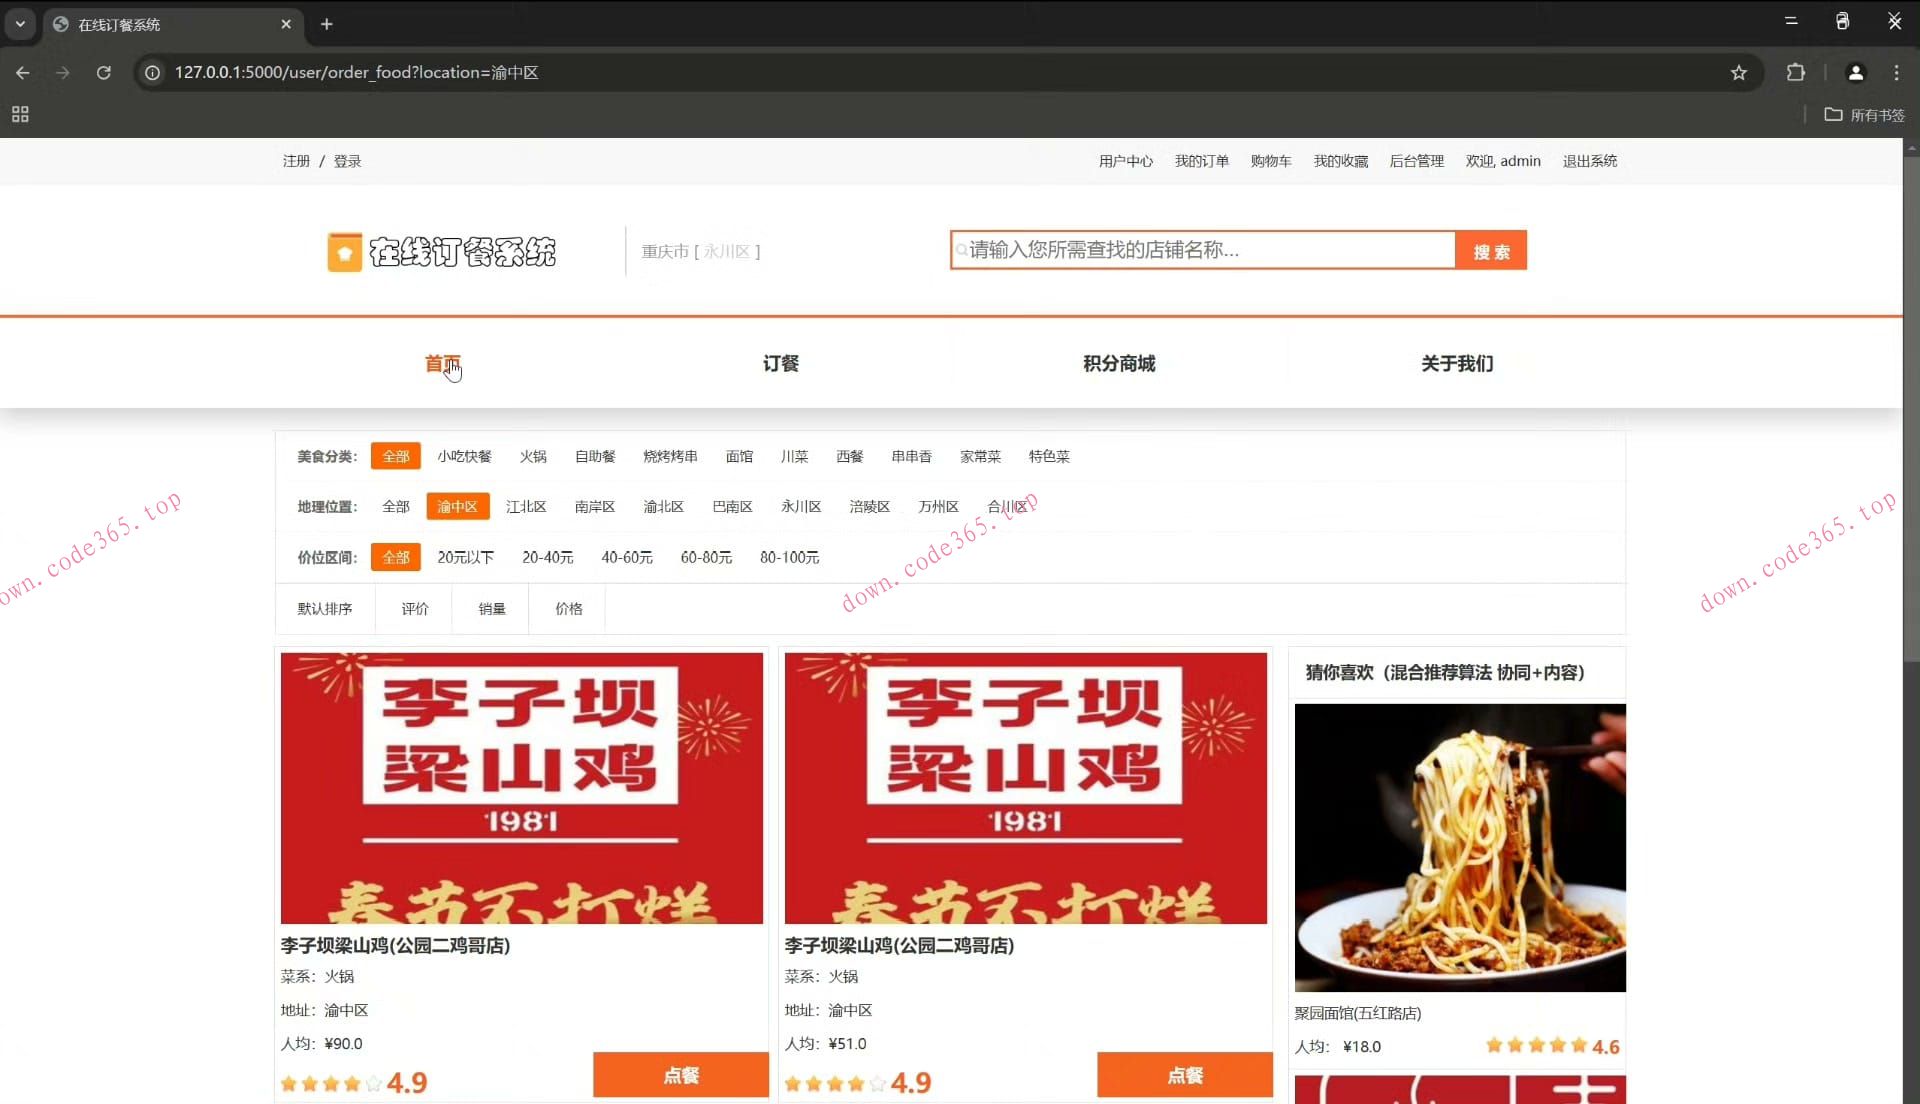Switch location filter to 江北区
The height and width of the screenshot is (1104, 1920).
(x=525, y=506)
